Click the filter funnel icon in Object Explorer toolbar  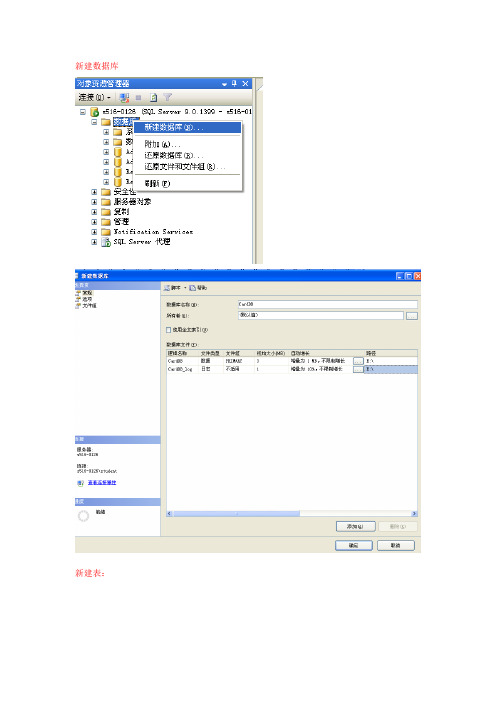tap(167, 97)
